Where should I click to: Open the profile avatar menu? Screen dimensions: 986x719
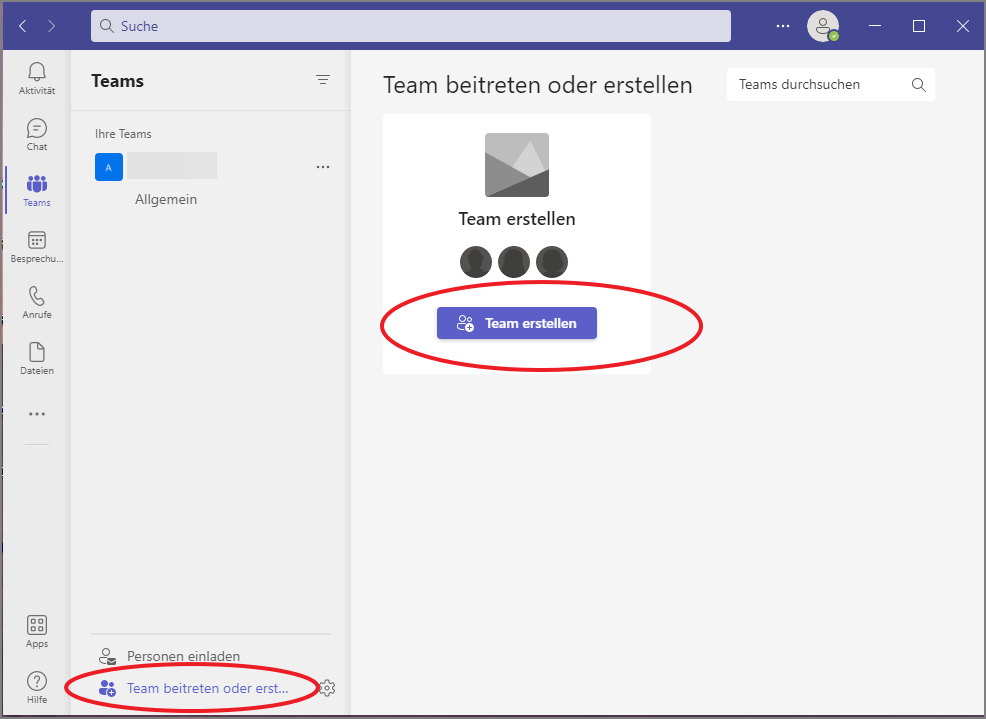click(823, 26)
